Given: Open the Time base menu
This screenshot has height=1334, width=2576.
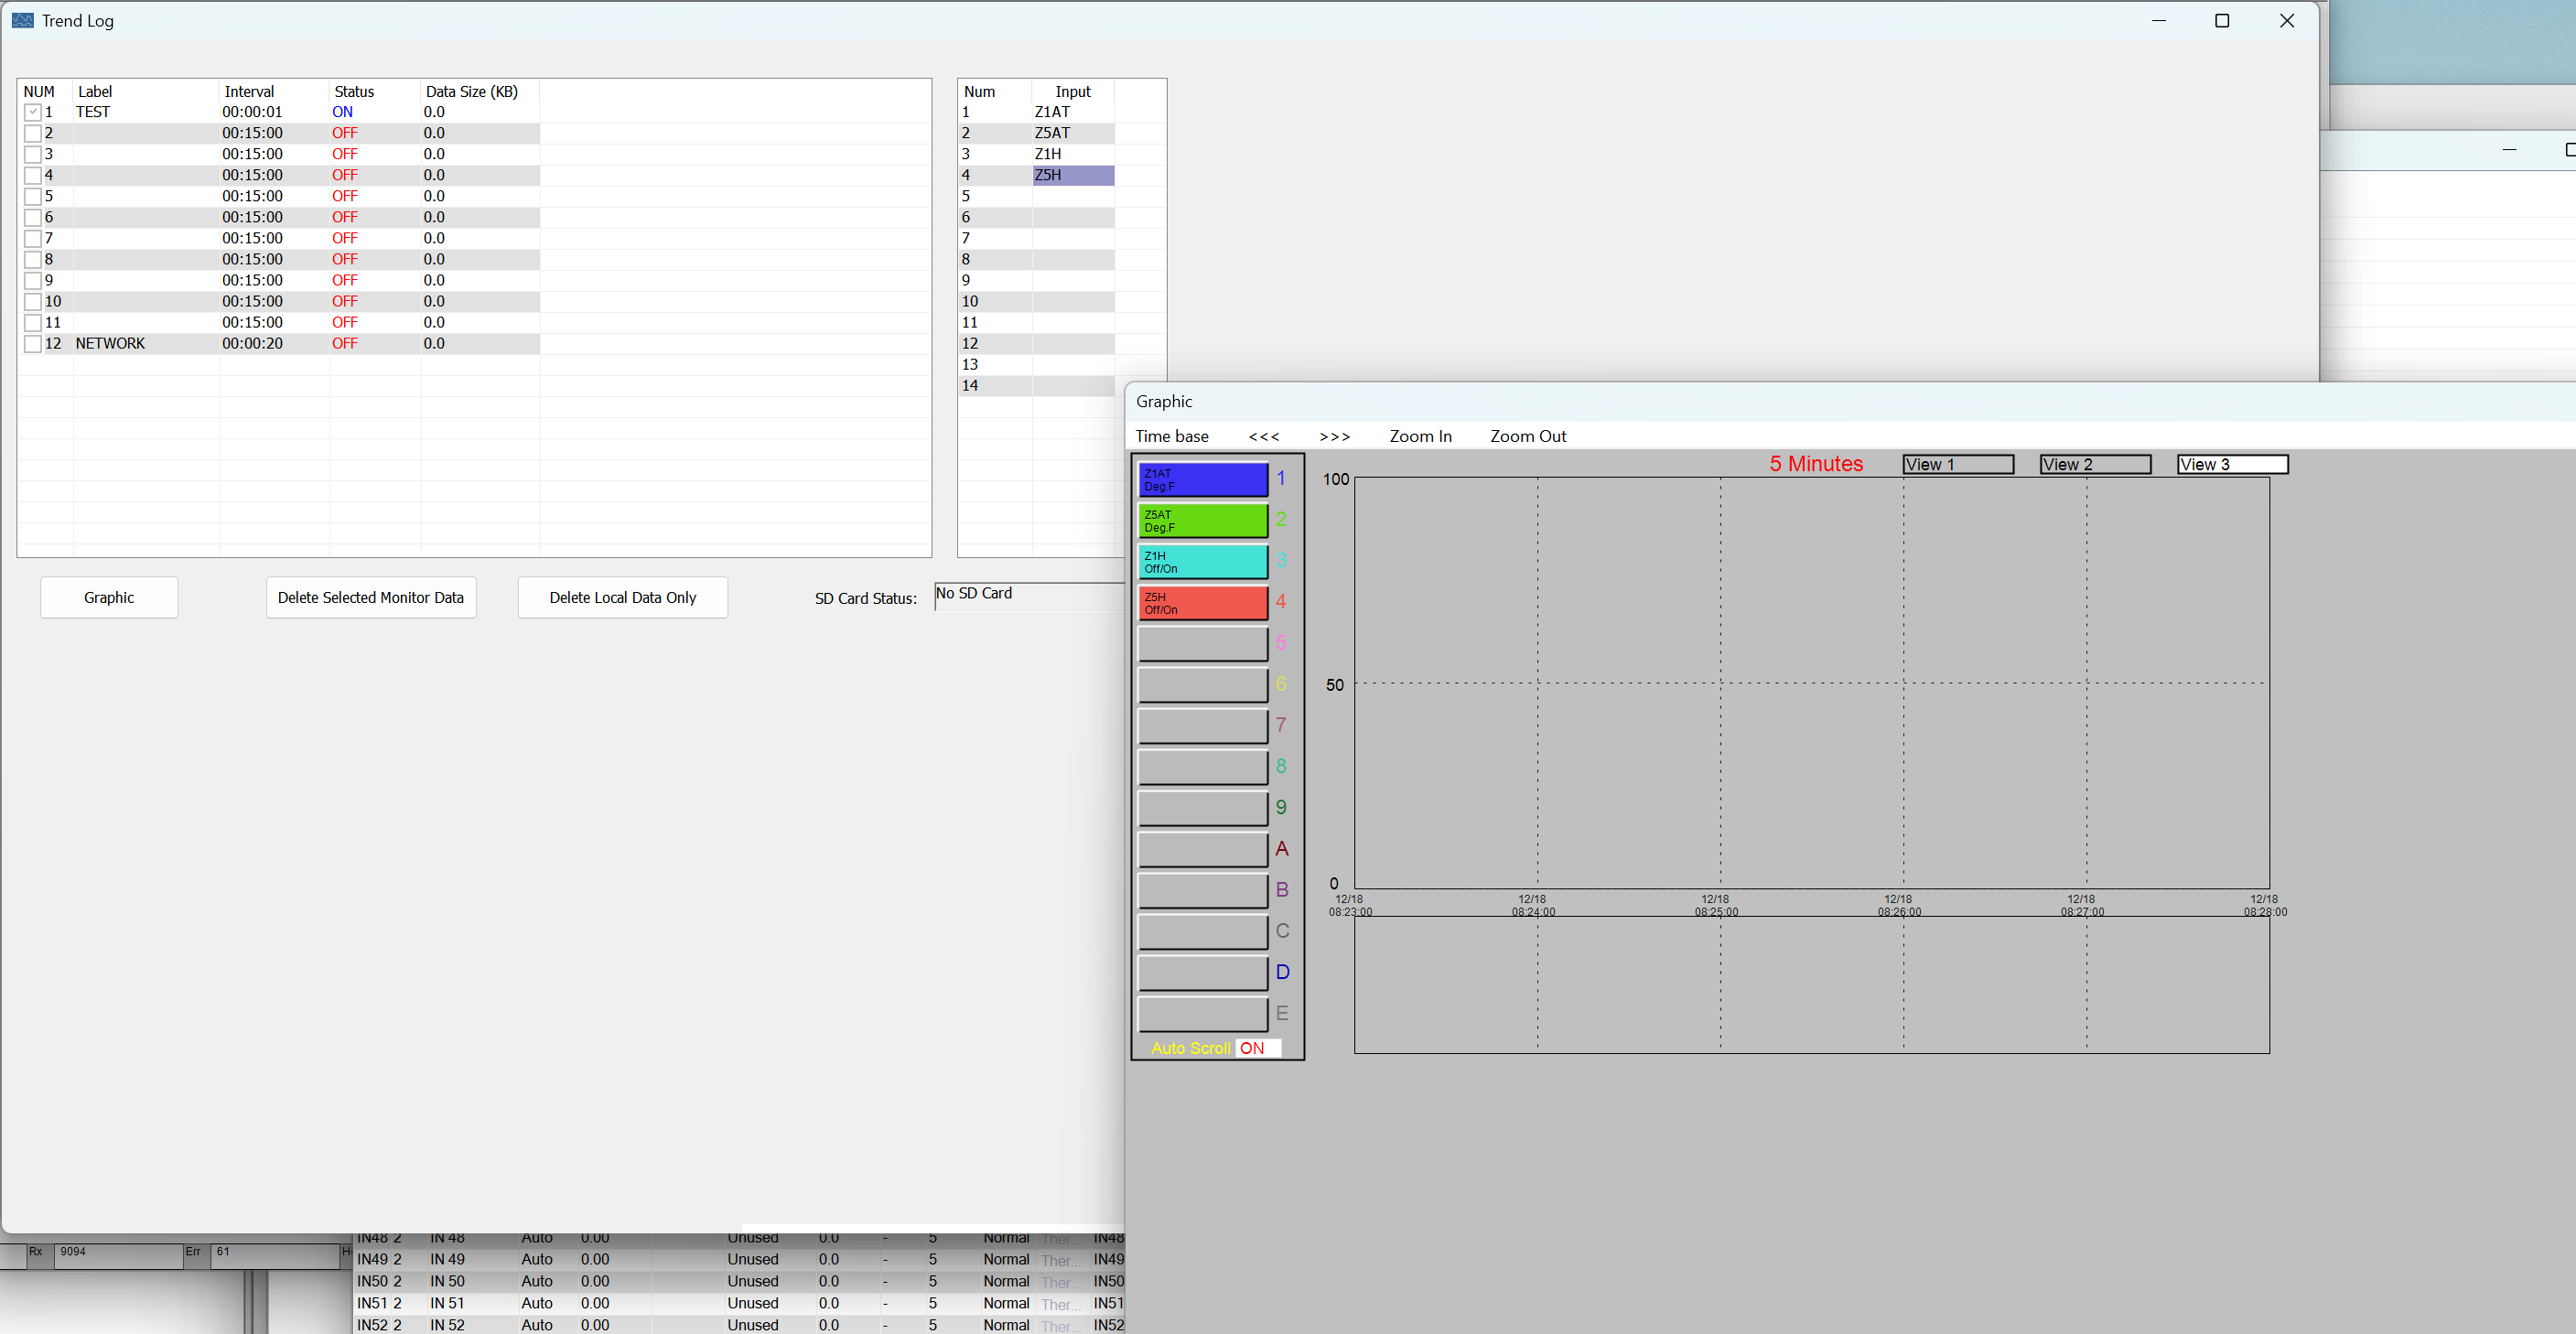Looking at the screenshot, I should 1171,436.
